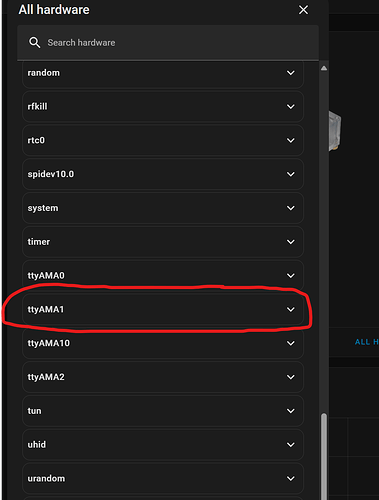379x500 pixels.
Task: Expand the circled ttyAMA1 entry
Action: (163, 309)
